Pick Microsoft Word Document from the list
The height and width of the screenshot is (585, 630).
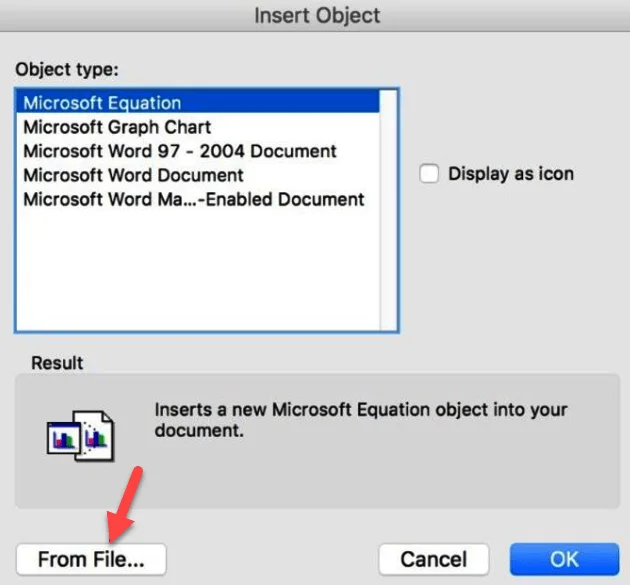(197, 175)
